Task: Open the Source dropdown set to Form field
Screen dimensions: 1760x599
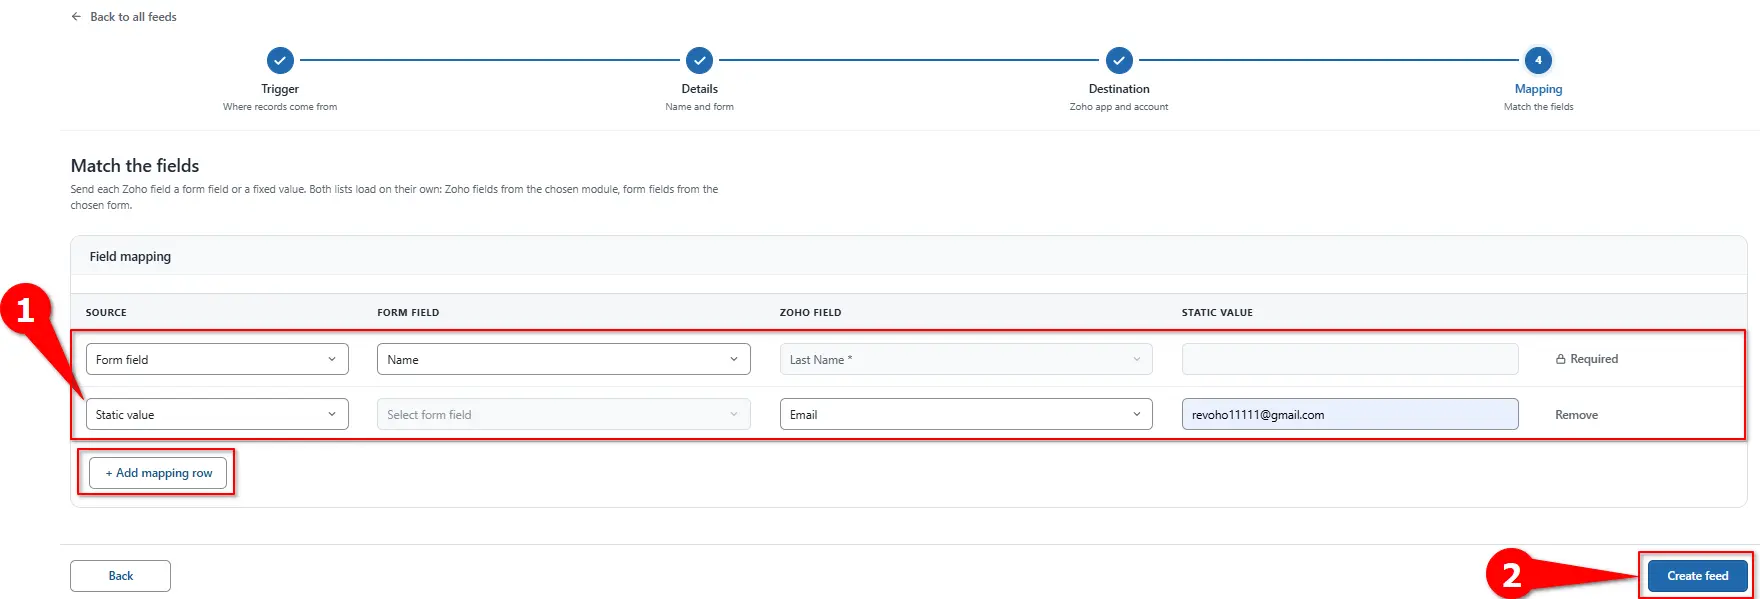Action: pyautogui.click(x=217, y=359)
